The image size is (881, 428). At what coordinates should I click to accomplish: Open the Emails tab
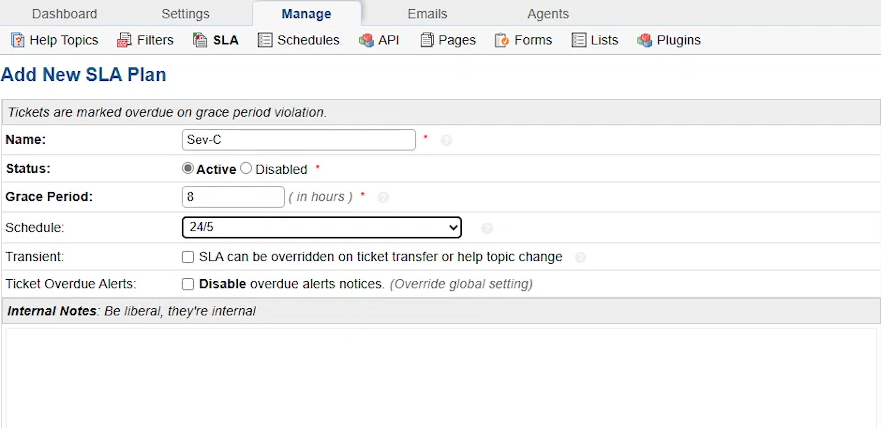(x=428, y=13)
